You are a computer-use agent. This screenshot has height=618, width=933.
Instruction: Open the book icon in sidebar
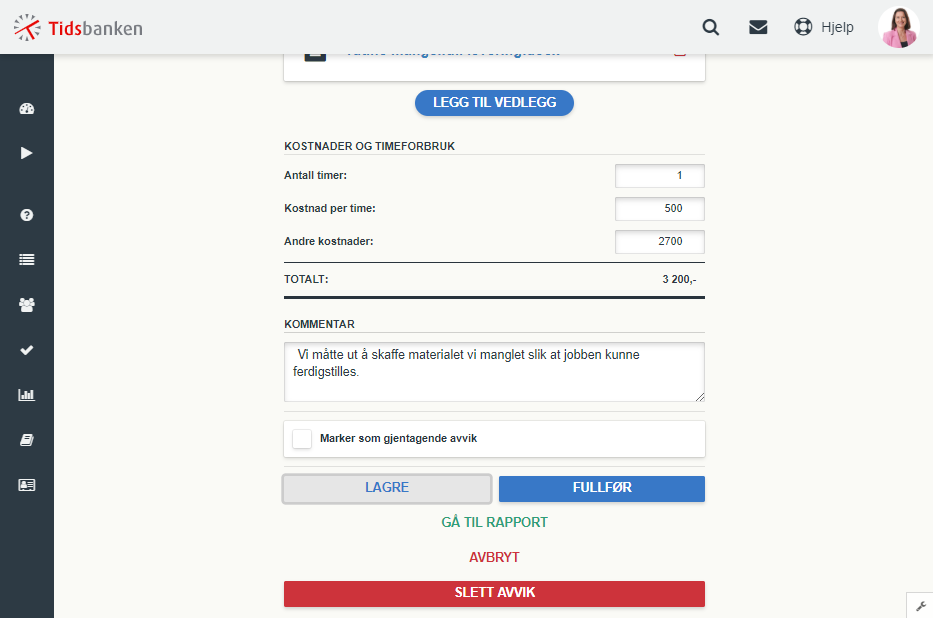tap(27, 440)
